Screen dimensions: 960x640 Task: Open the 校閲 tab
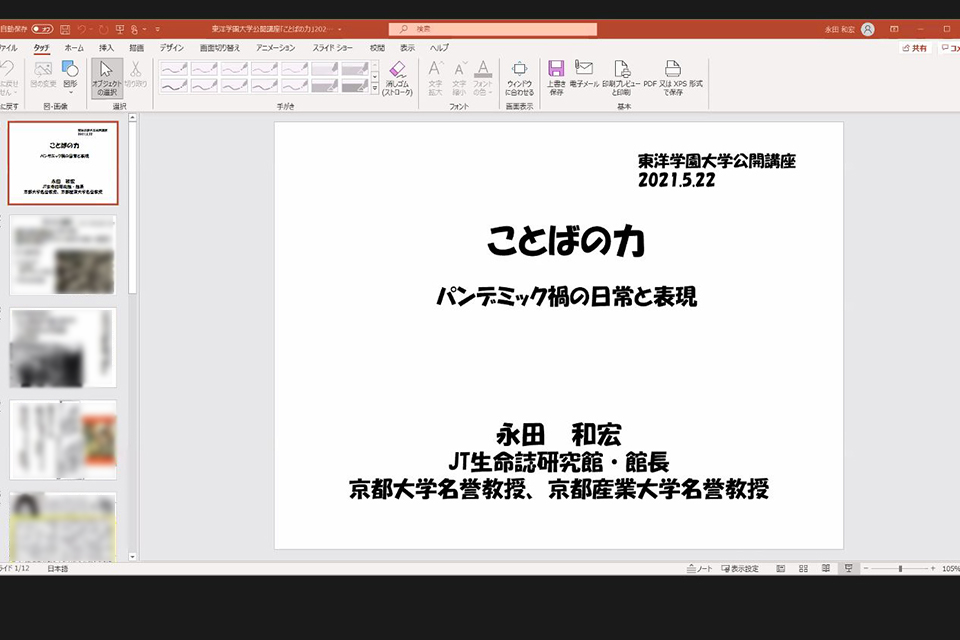pyautogui.click(x=377, y=48)
